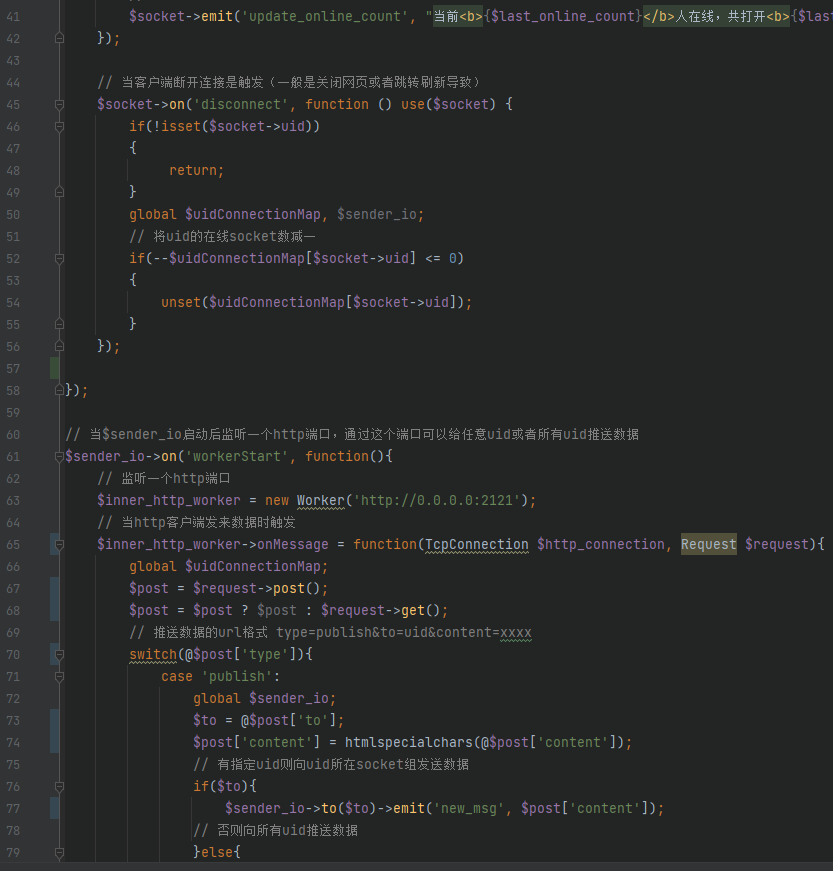The image size is (833, 871).
Task: Click the unset call on line 54
Action: click(181, 302)
